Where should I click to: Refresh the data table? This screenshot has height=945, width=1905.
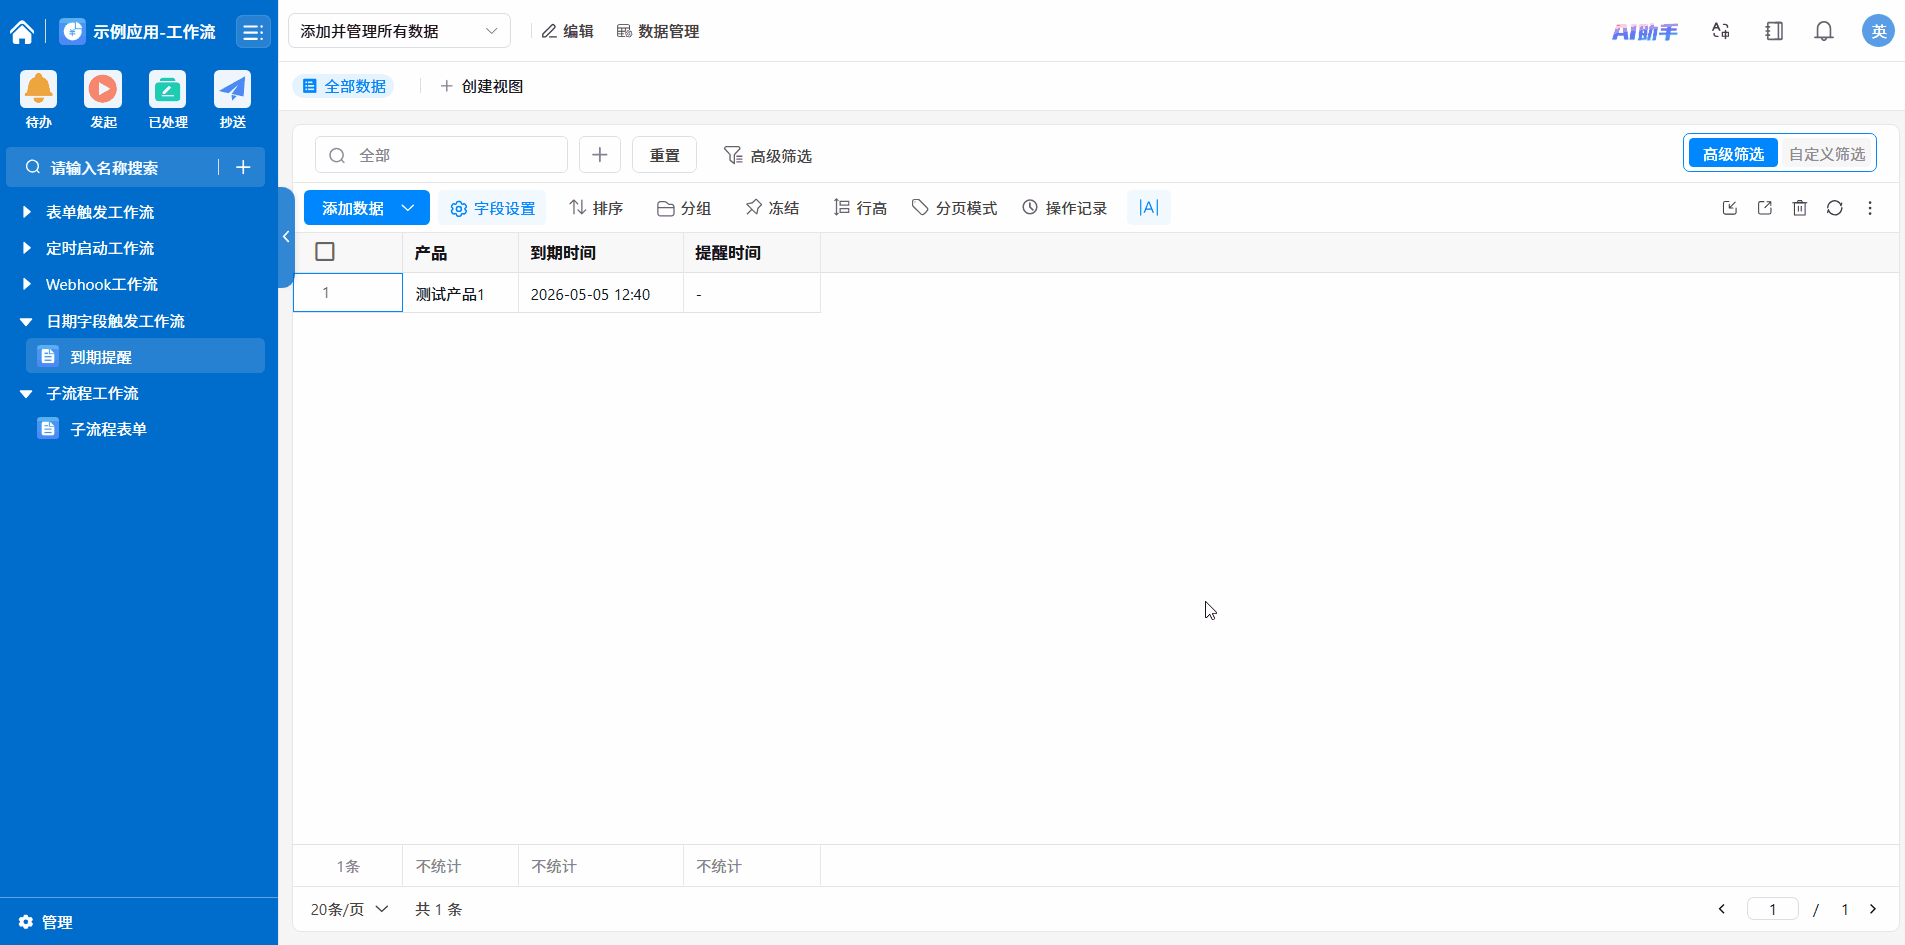point(1835,208)
